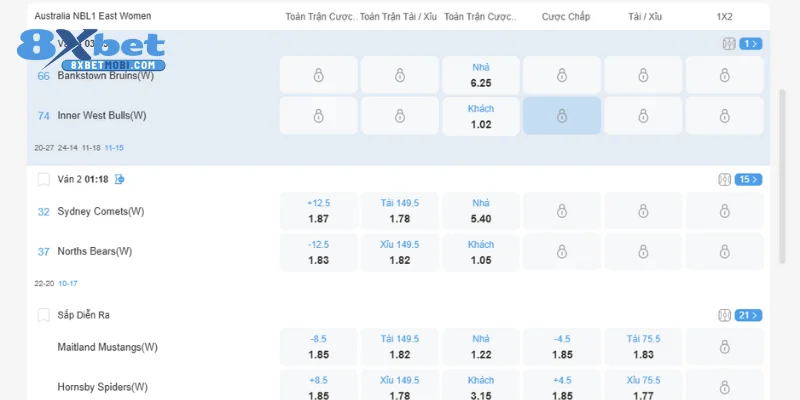Open live stream icon beside Ván 2 timer
800x400 pixels.
pyautogui.click(x=120, y=179)
